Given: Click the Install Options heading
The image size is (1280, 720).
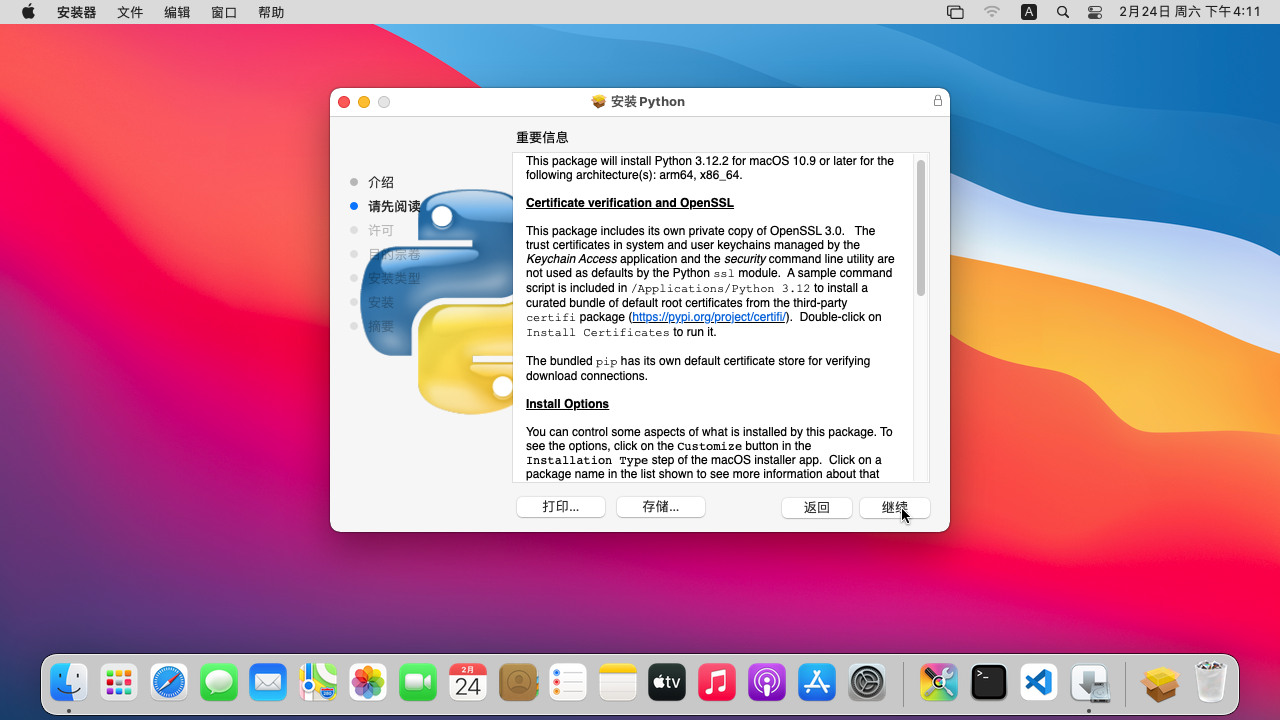Looking at the screenshot, I should [x=567, y=404].
